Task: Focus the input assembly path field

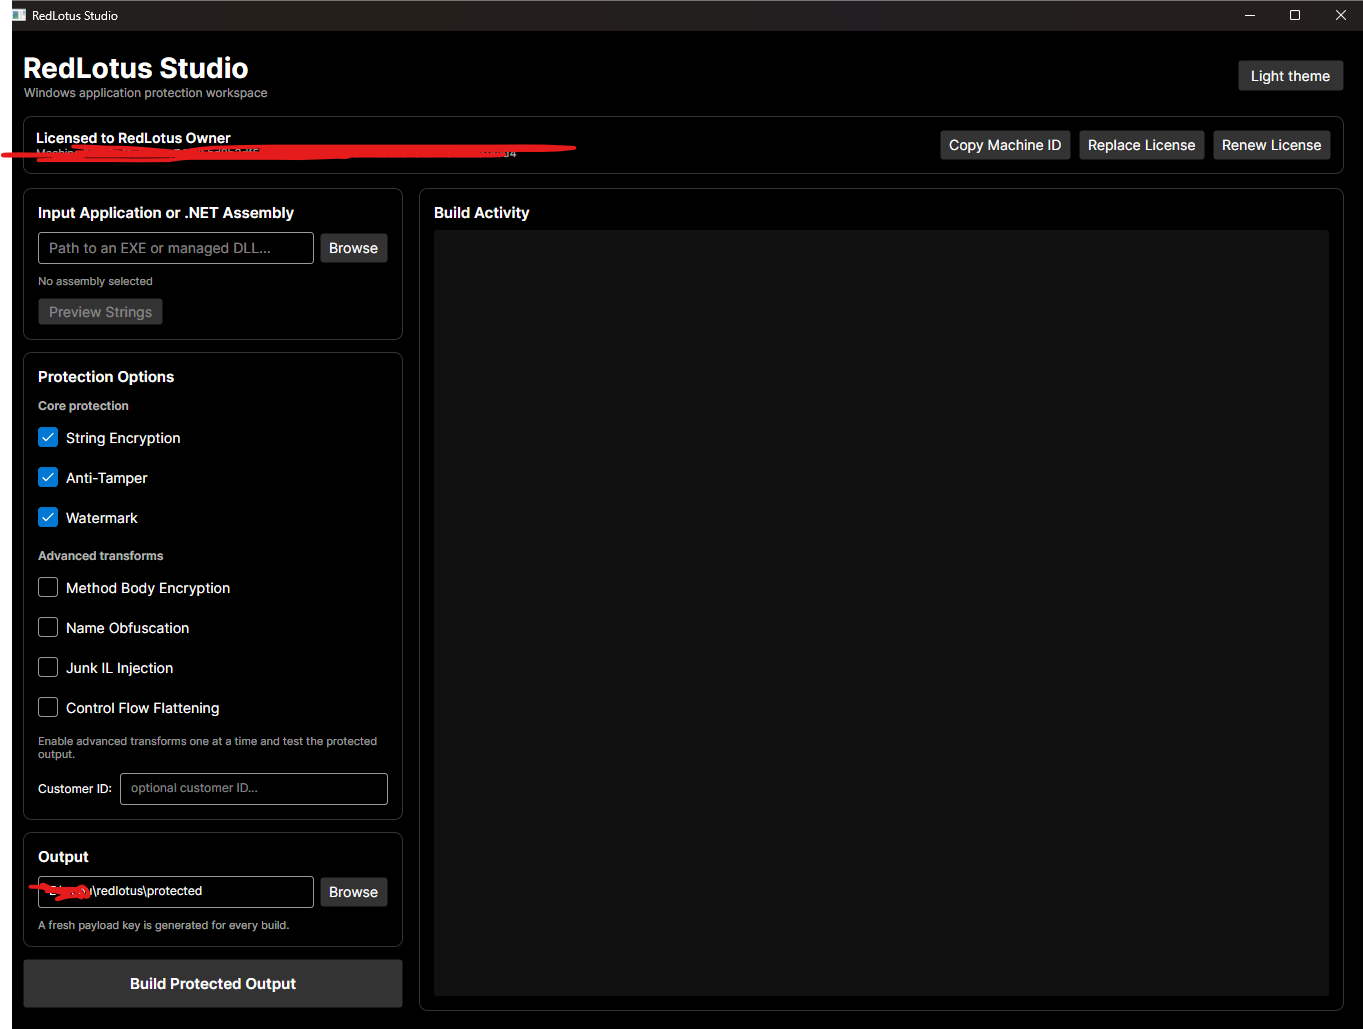Action: (x=176, y=248)
